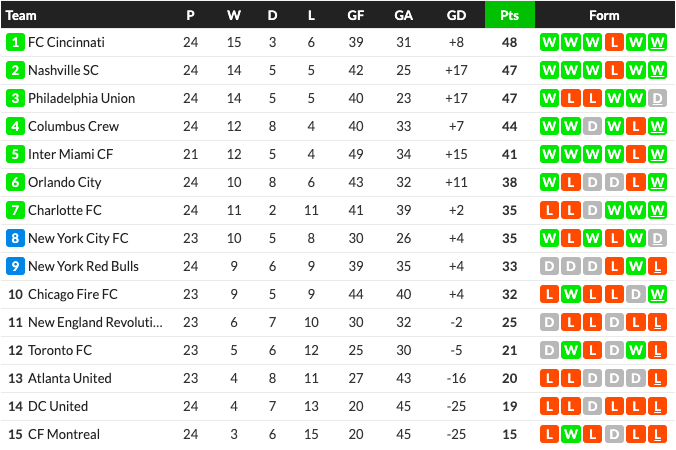The image size is (676, 450).
Task: Click the Team column header
Action: (21, 16)
